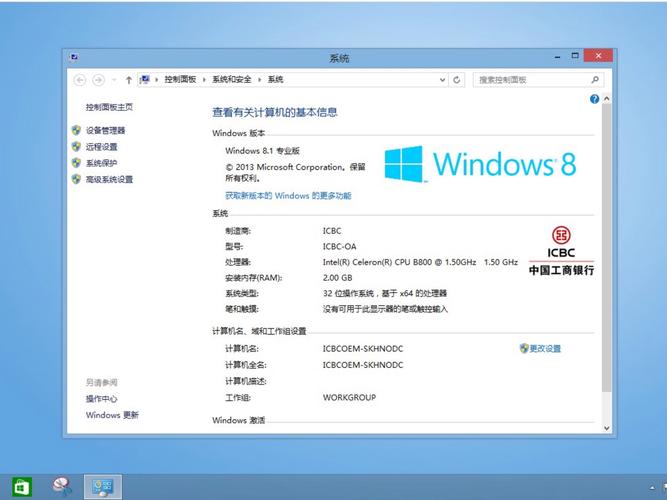
Task: Click the scrollbar up arrow
Action: (x=607, y=99)
